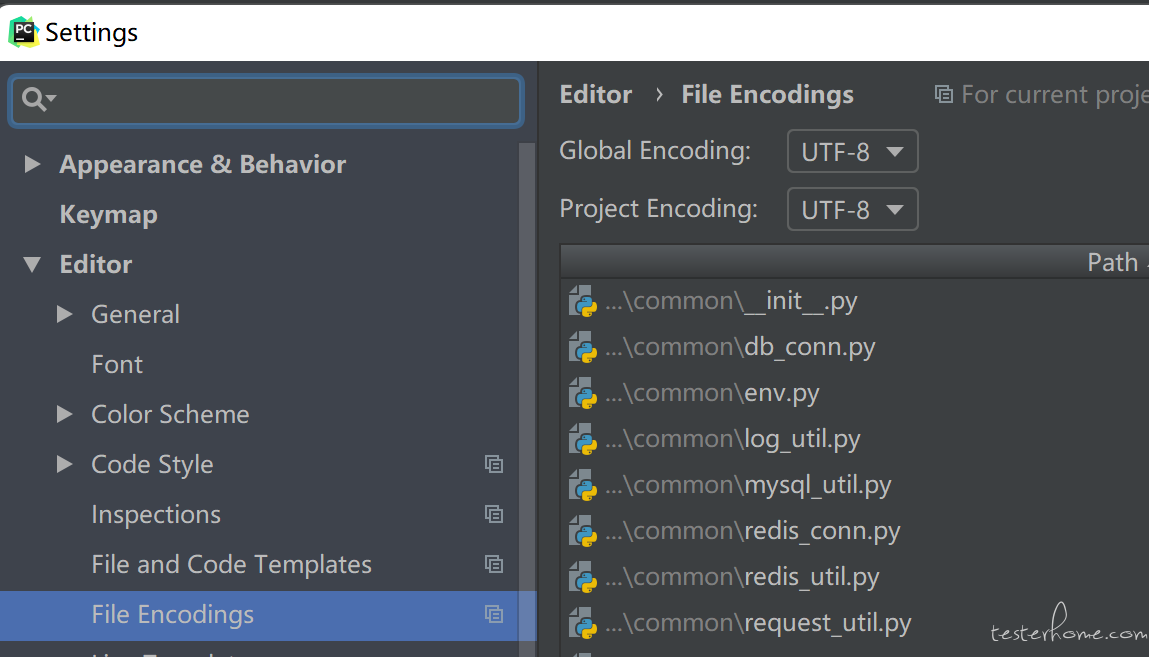Open Font settings
Screen dimensions: 1149x657
coord(117,364)
